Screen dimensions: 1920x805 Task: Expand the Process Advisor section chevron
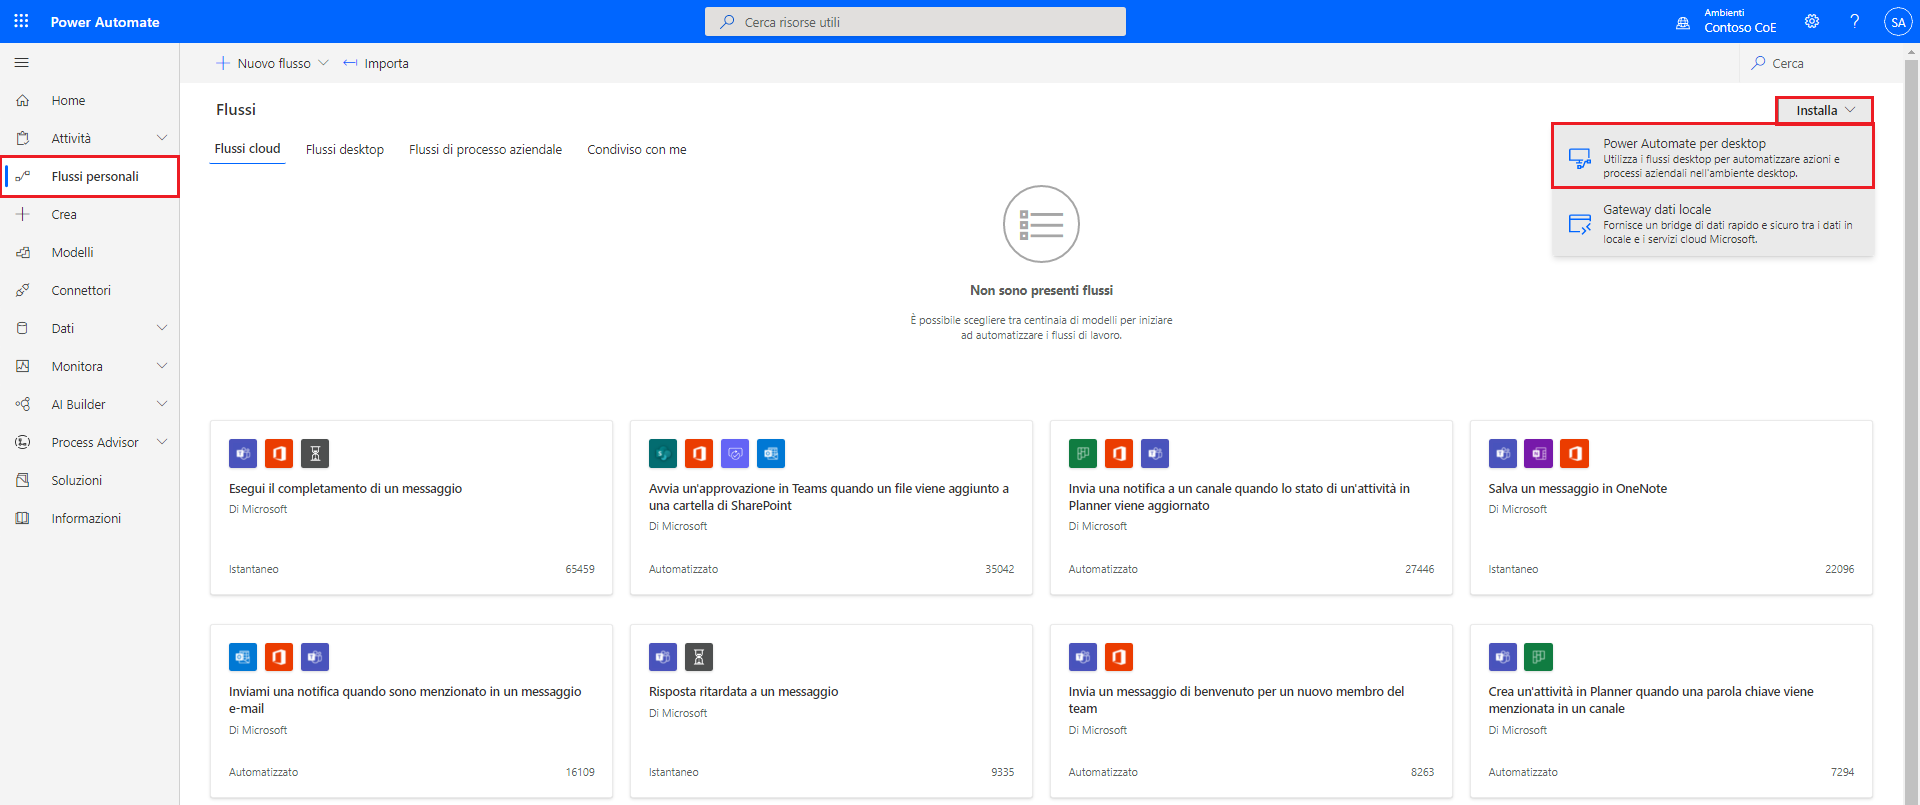162,442
